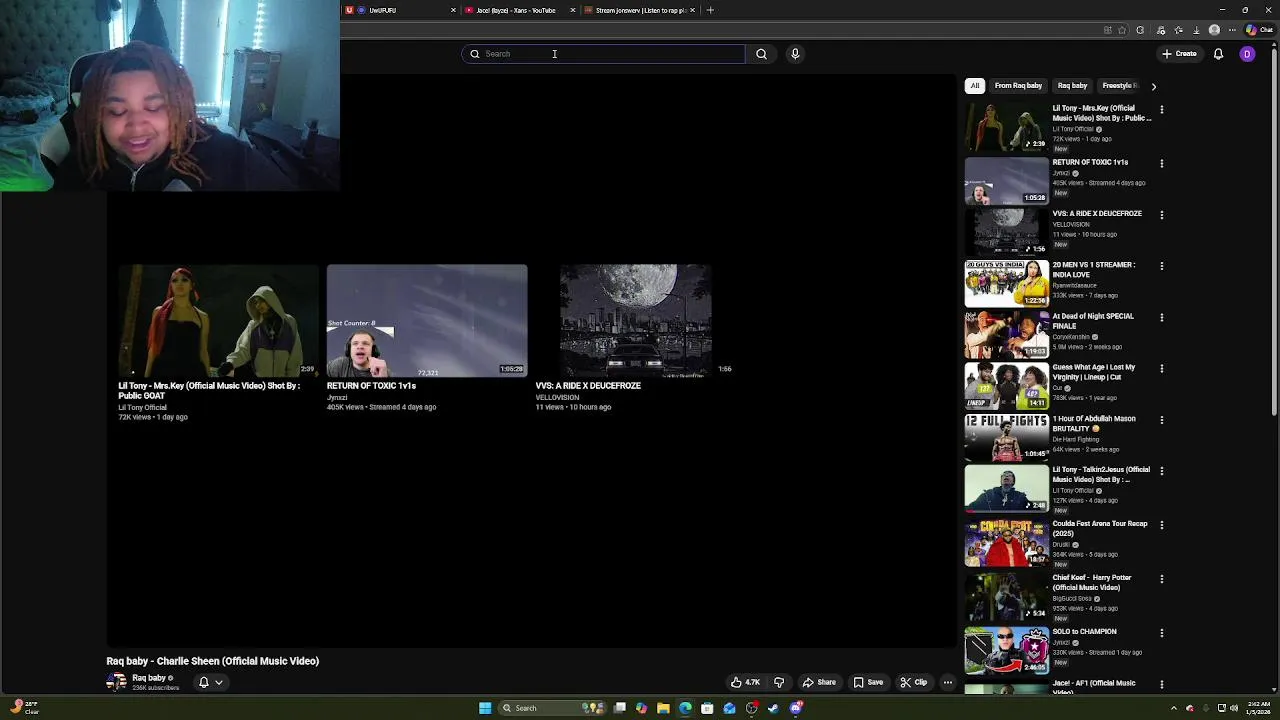
Task: Select the All filter chip
Action: (975, 86)
